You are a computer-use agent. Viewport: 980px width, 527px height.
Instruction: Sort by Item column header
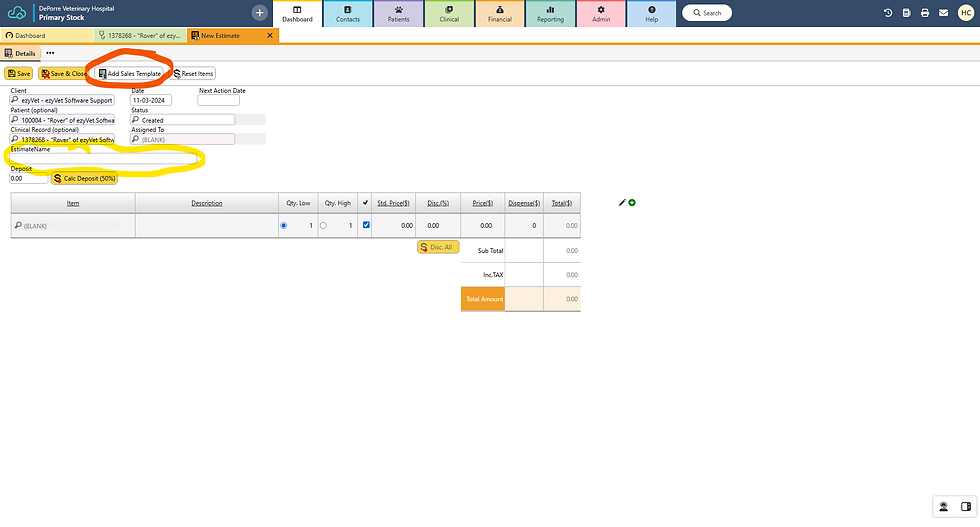click(x=73, y=203)
